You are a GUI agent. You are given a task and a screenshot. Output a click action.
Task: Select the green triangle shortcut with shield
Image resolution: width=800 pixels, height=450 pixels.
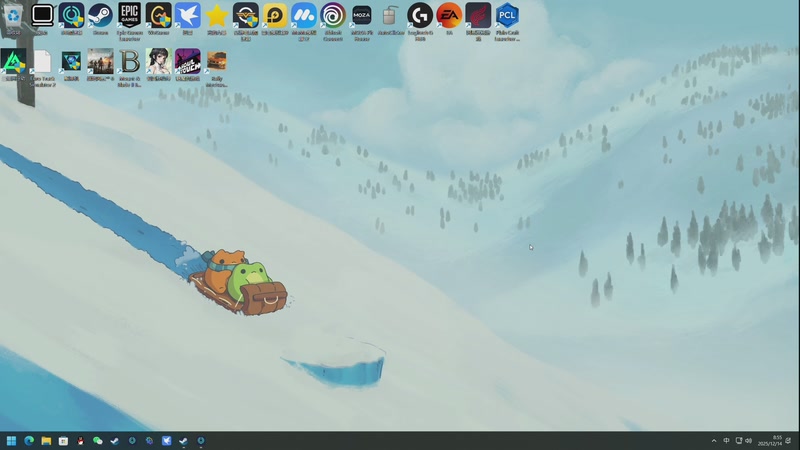coord(13,65)
